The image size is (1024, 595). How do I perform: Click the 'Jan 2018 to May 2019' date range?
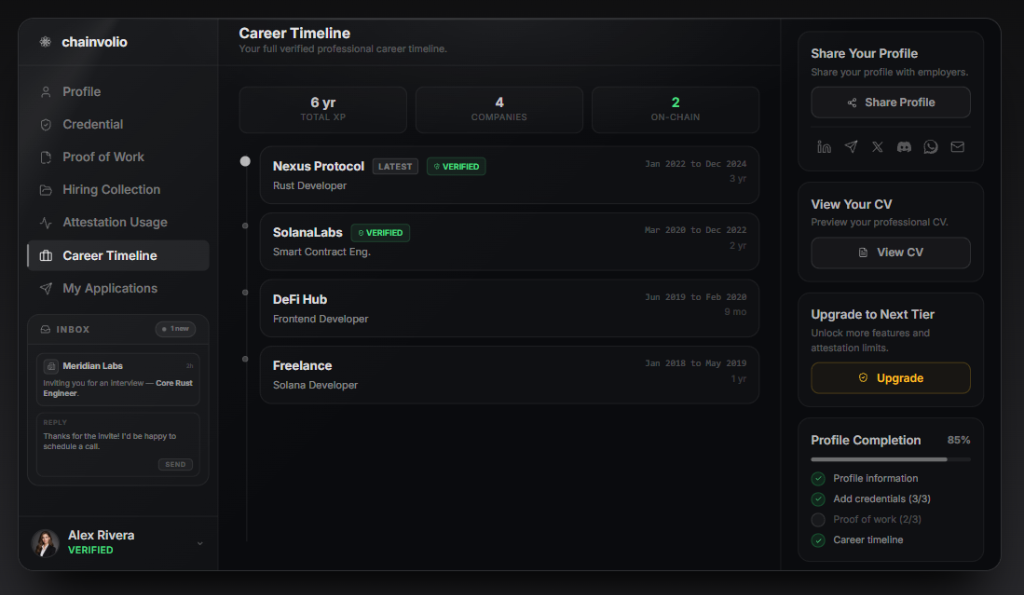[x=696, y=363]
